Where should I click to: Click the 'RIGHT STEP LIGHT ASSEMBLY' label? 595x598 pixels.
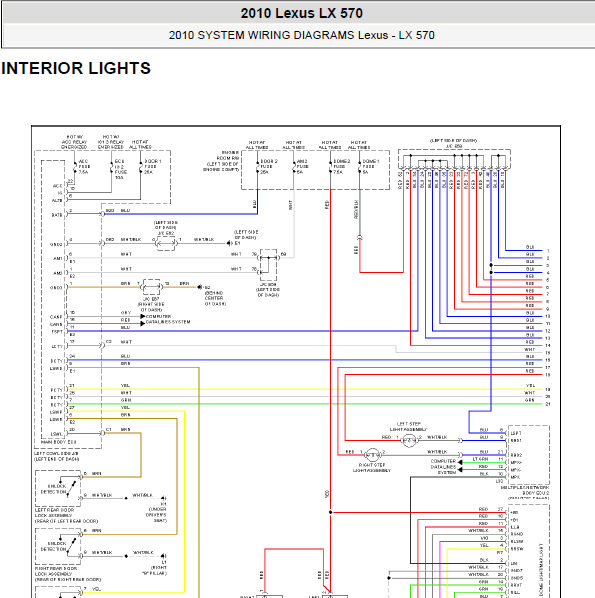tap(372, 468)
